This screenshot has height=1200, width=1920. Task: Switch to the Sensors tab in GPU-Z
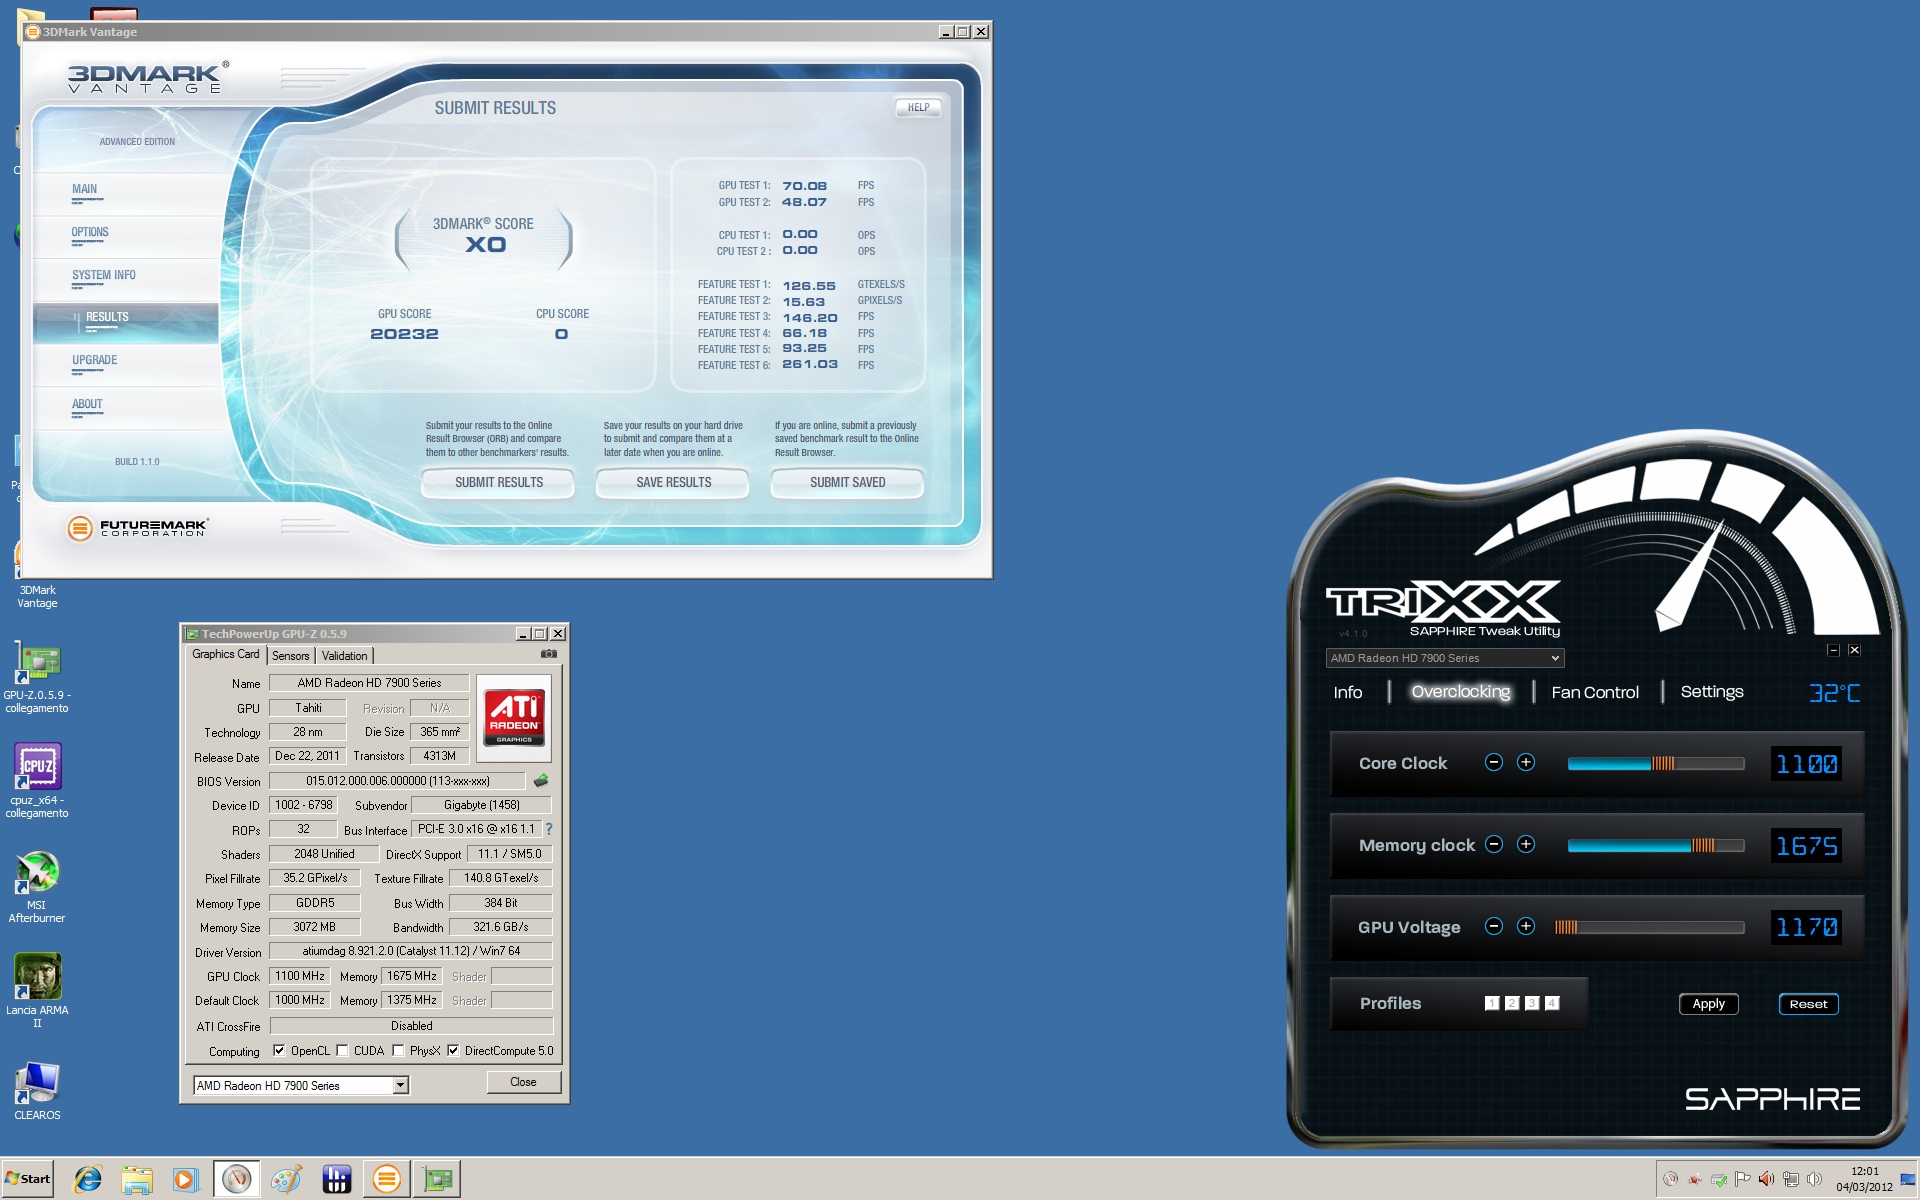pyautogui.click(x=291, y=656)
